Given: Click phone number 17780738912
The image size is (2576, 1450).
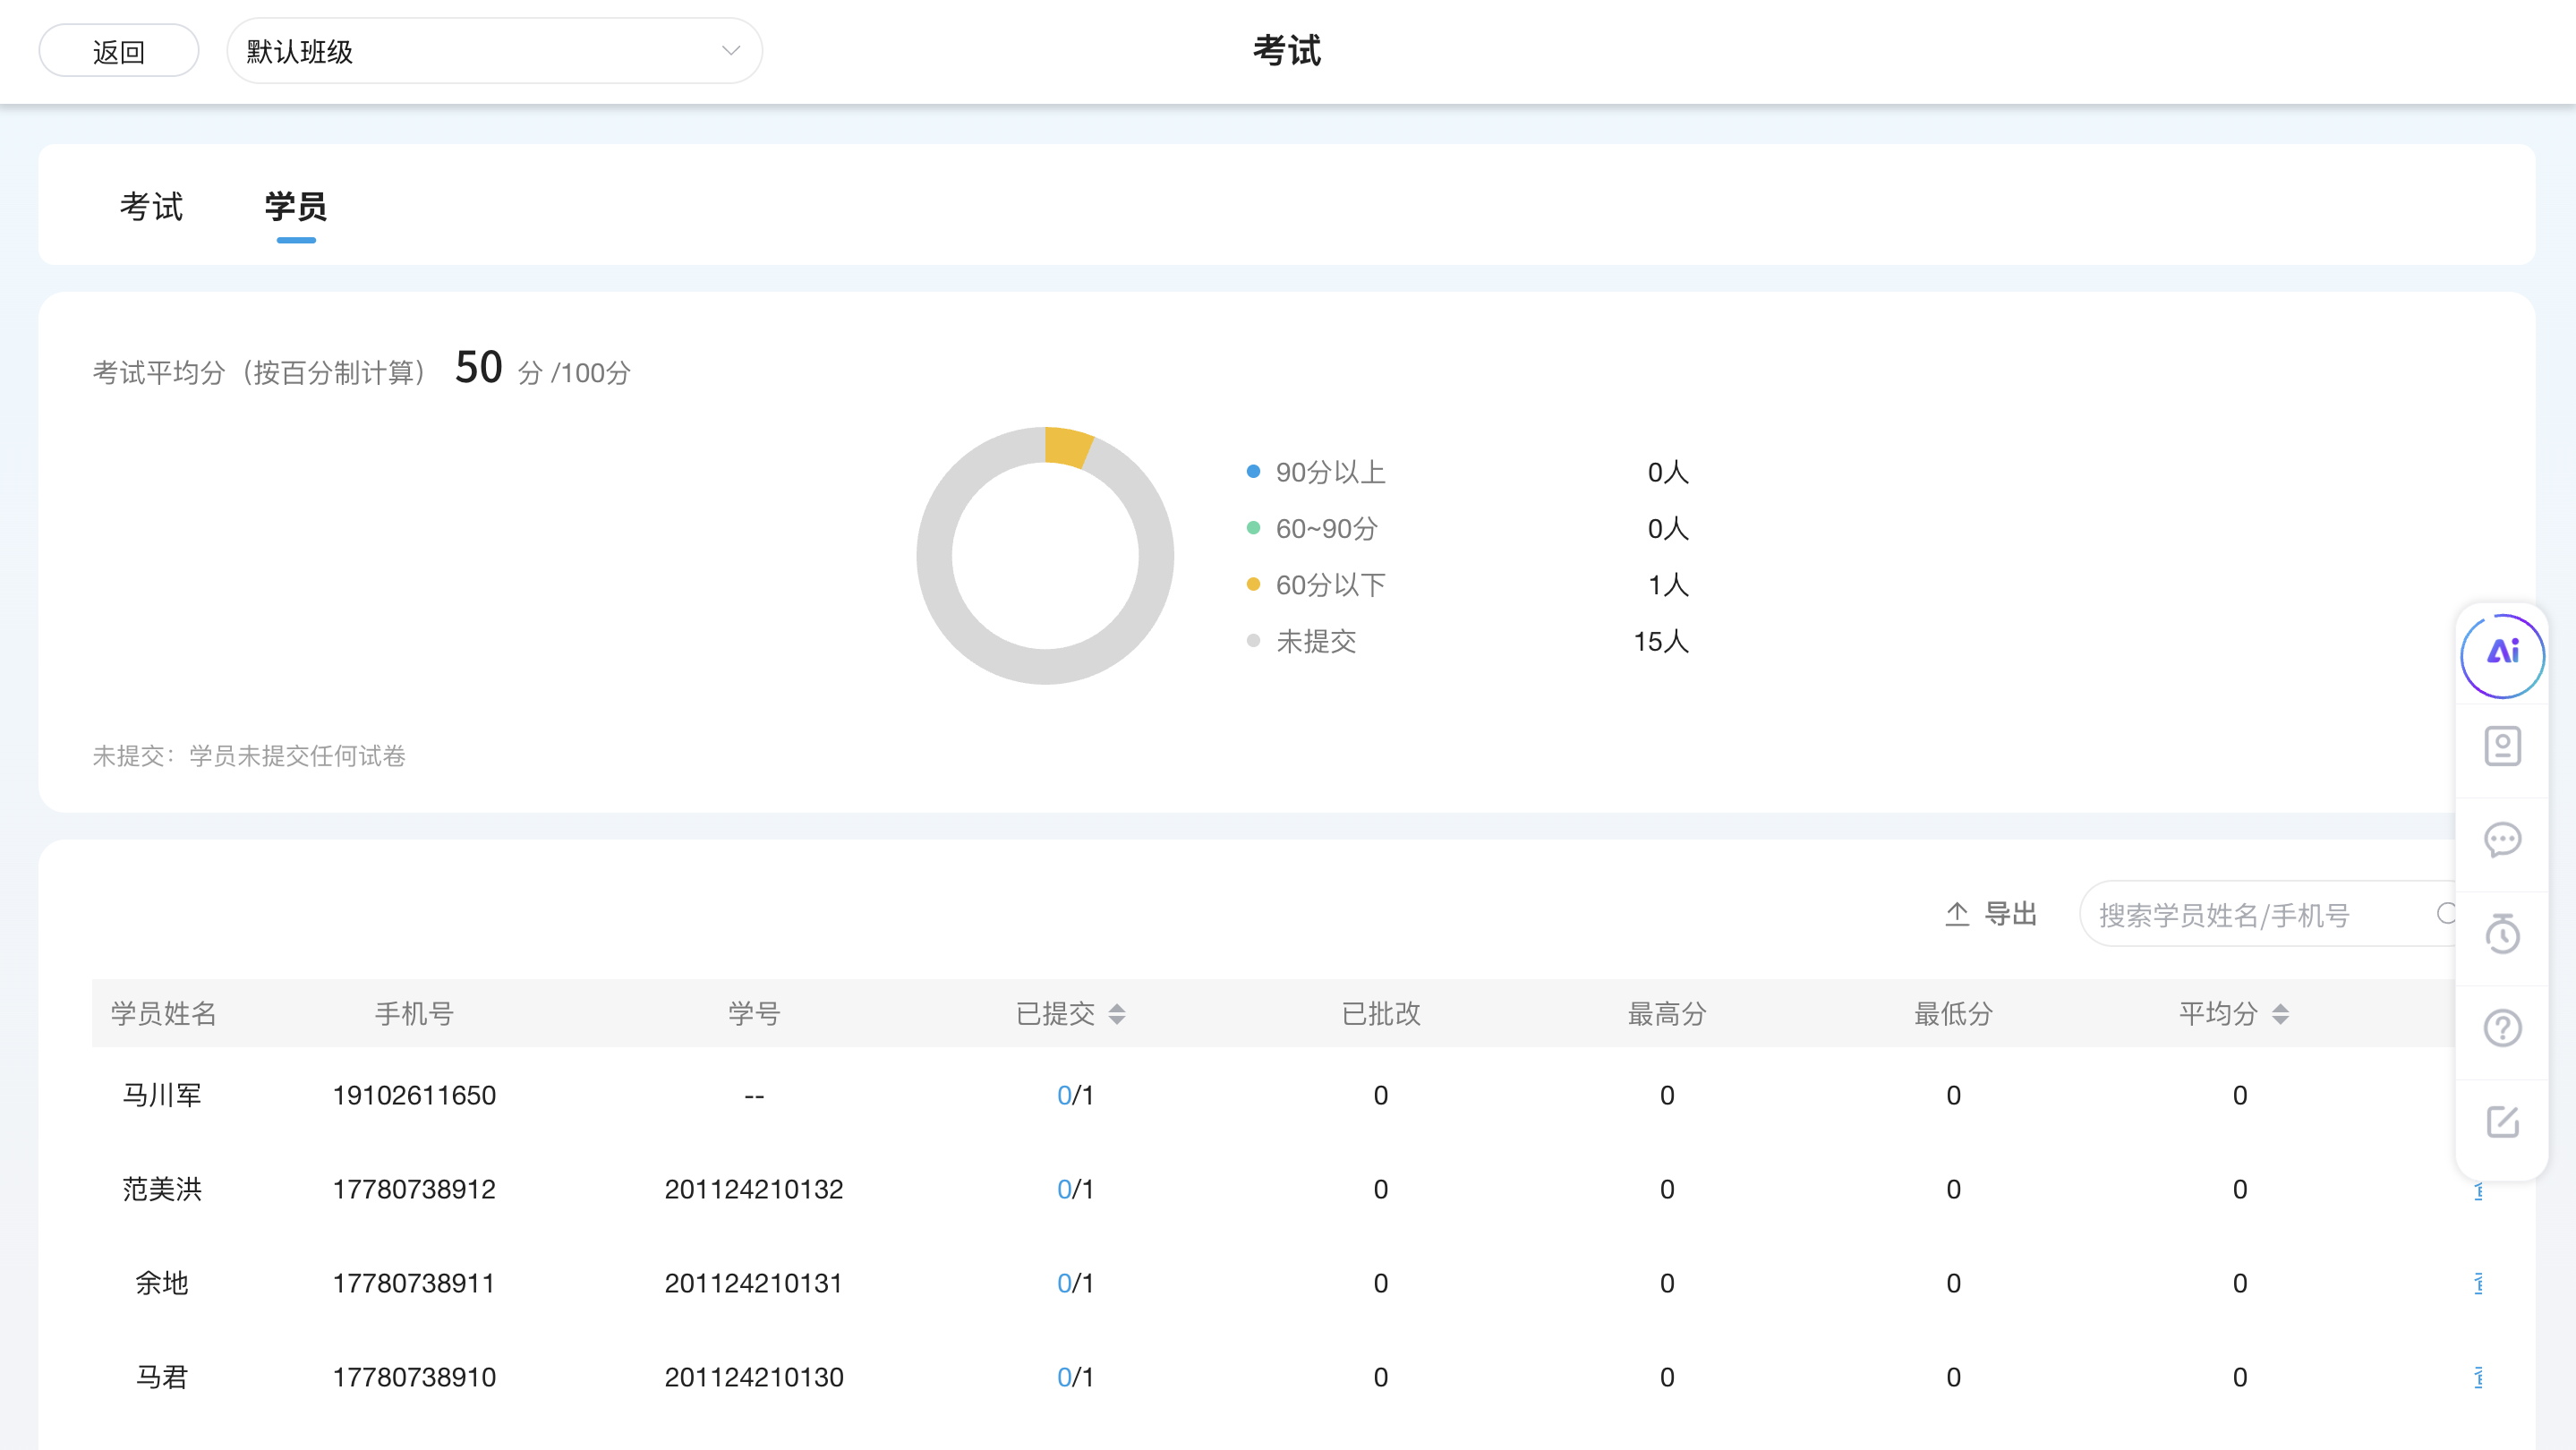Looking at the screenshot, I should coord(414,1190).
